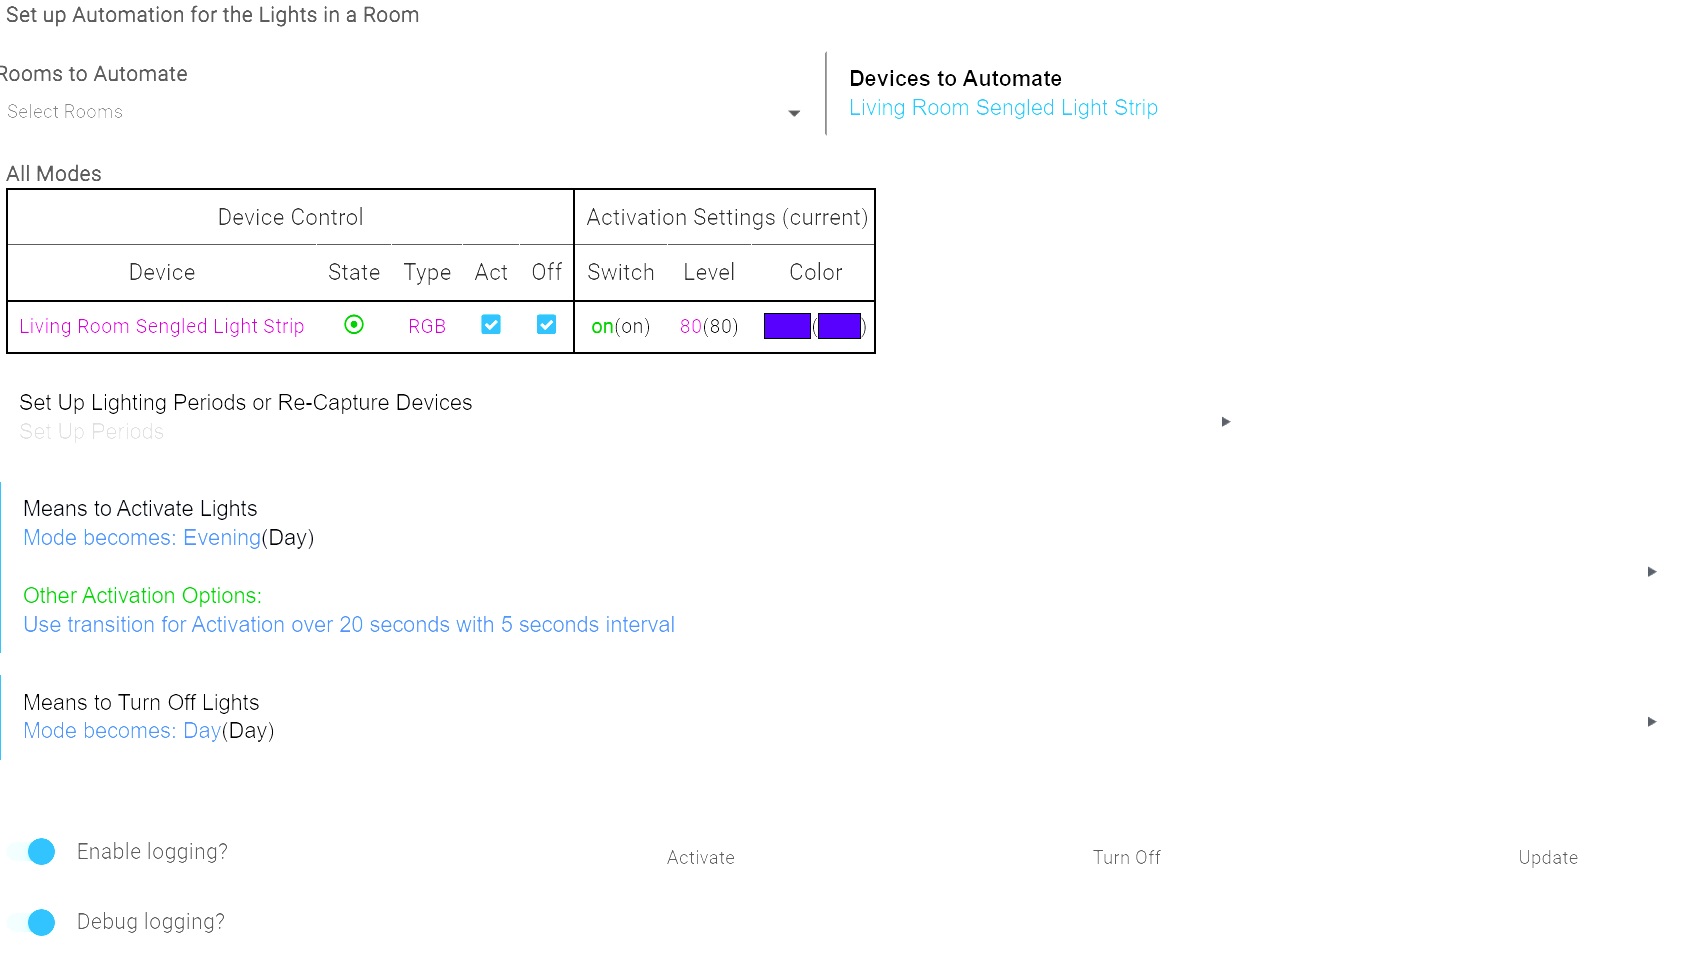Expand the Set Up Lighting Periods section

pos(1226,421)
